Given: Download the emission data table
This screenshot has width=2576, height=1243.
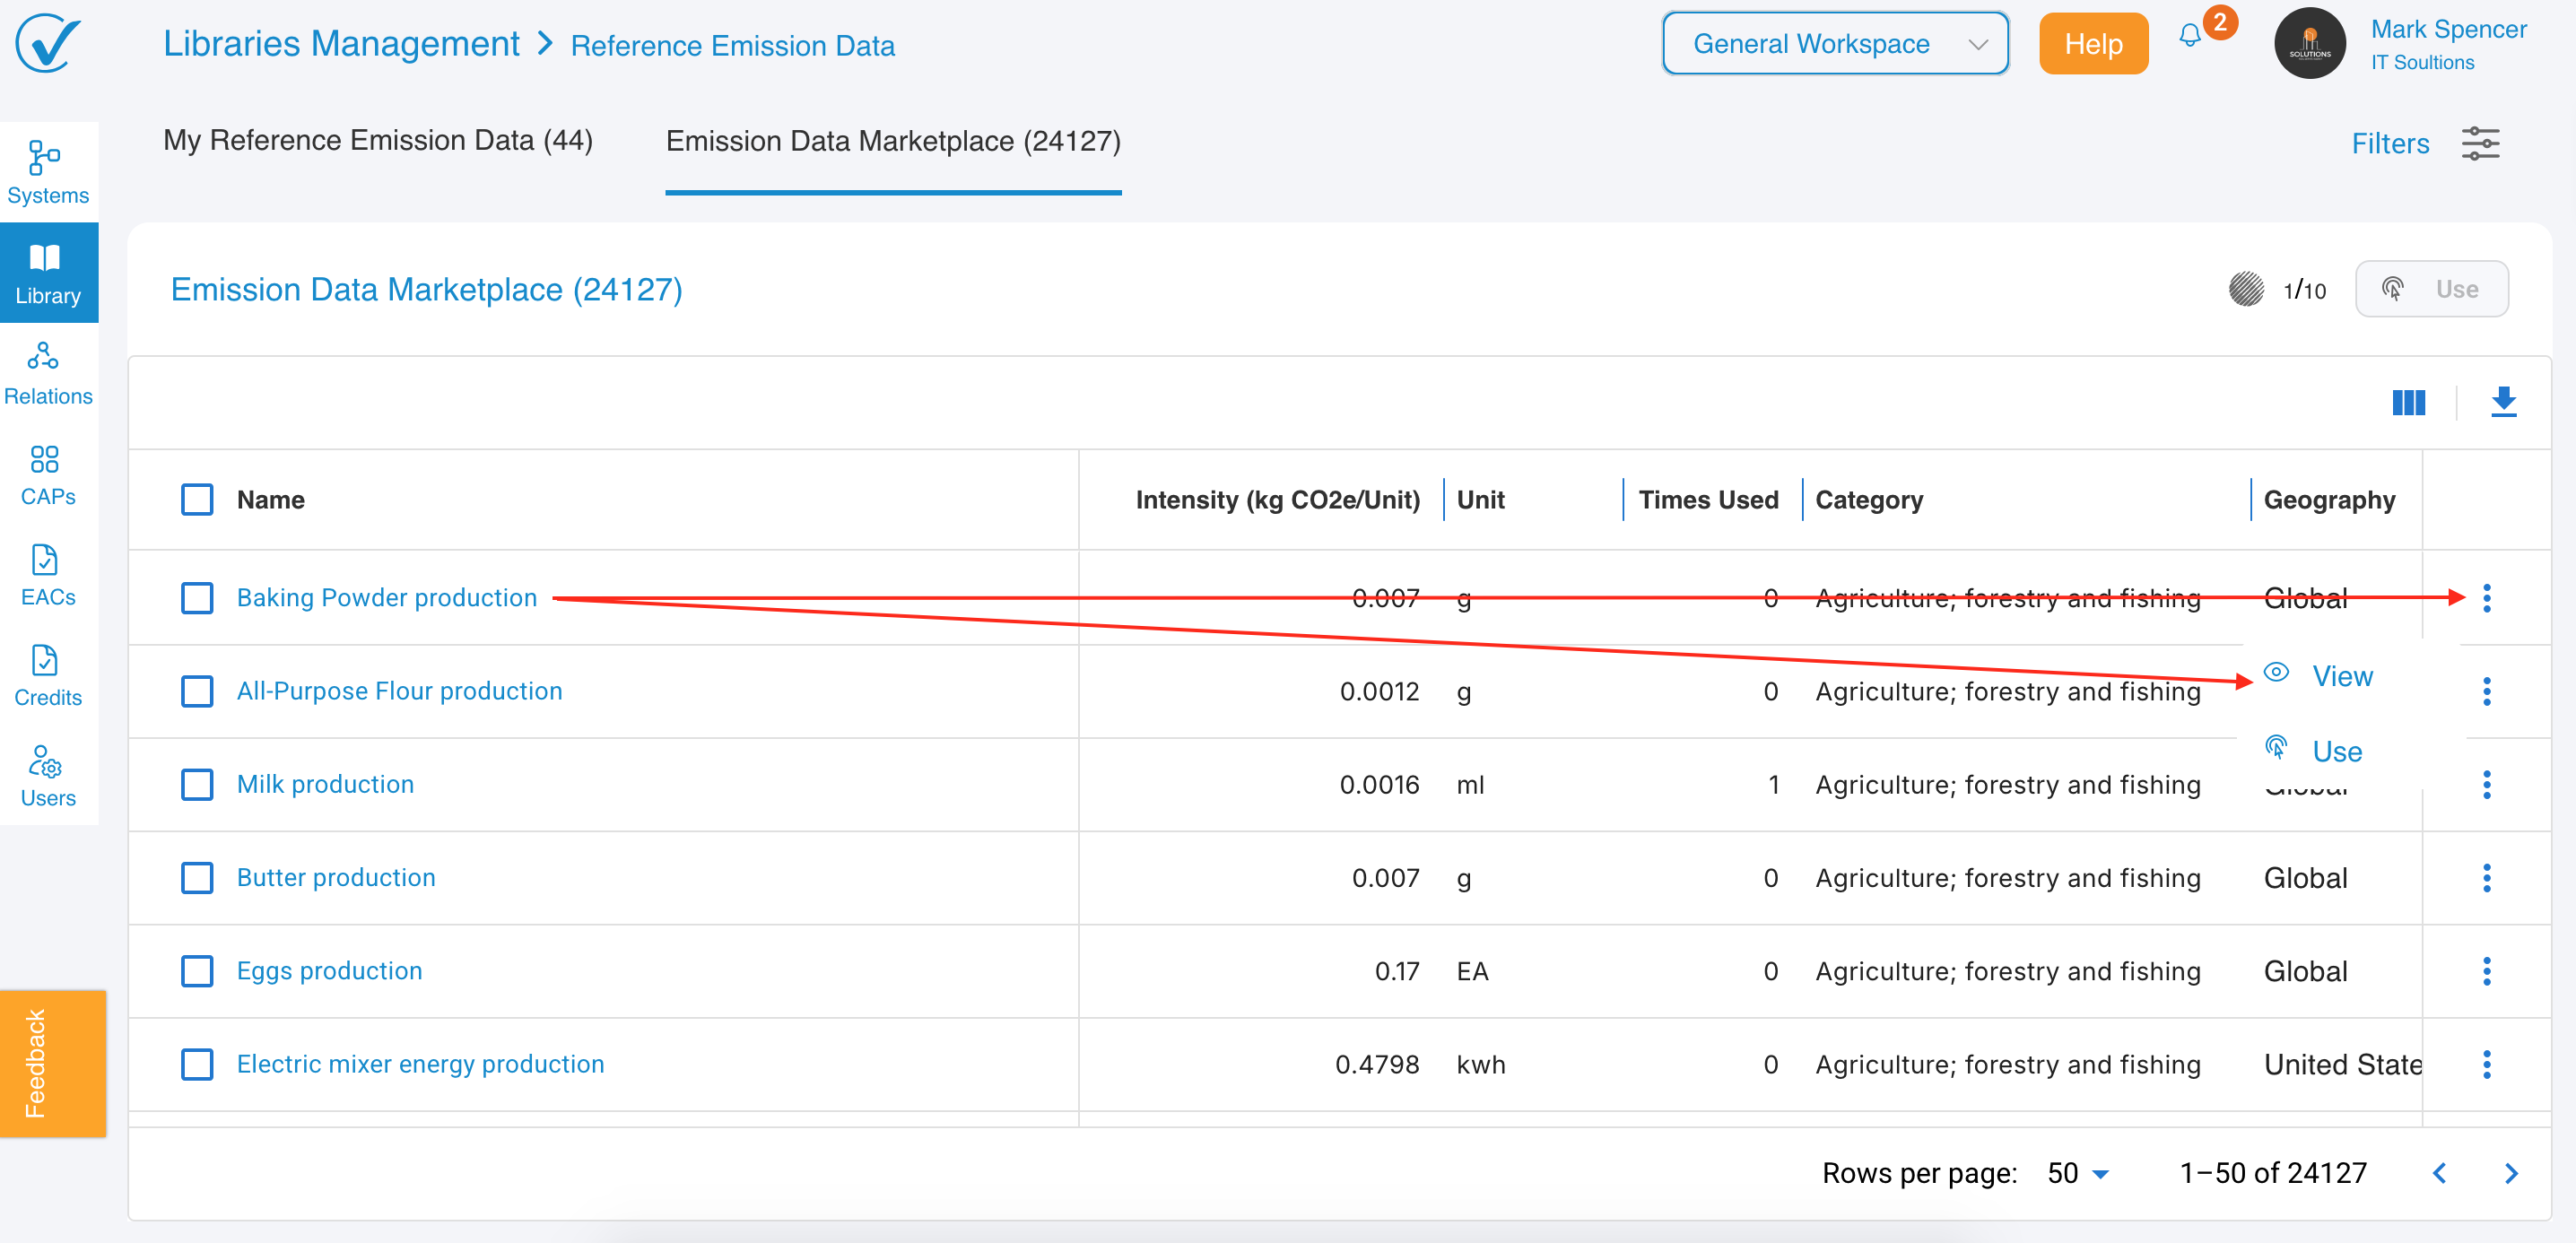Looking at the screenshot, I should [x=2503, y=402].
